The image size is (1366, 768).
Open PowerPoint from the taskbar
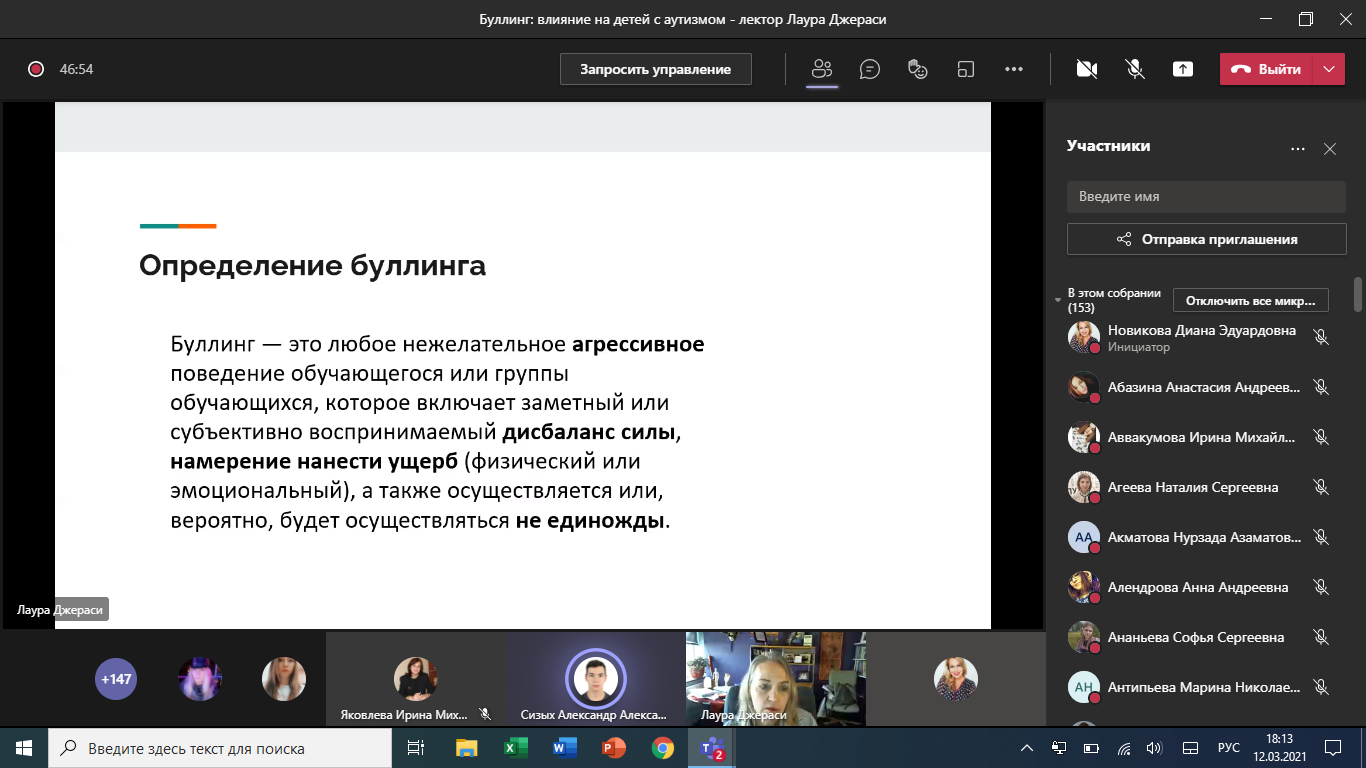(613, 748)
